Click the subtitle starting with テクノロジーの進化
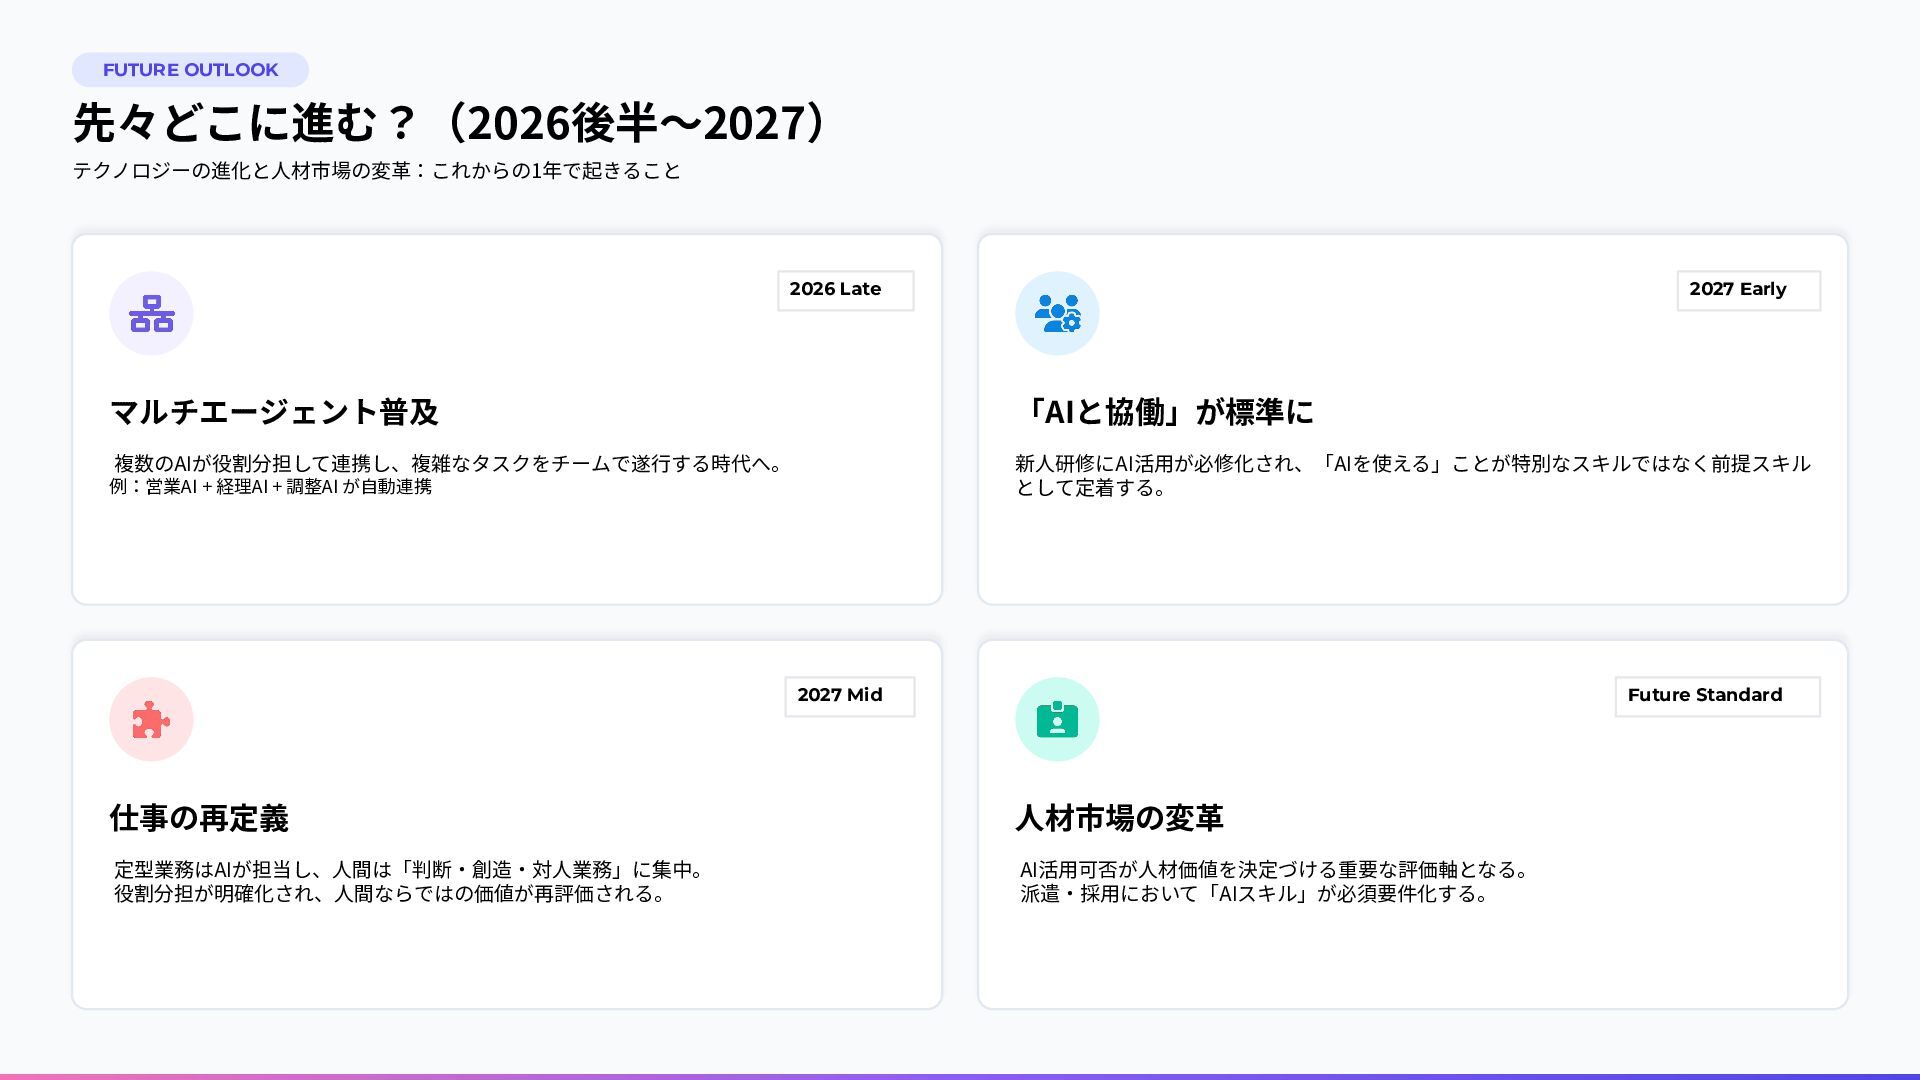1920x1080 pixels. point(376,171)
